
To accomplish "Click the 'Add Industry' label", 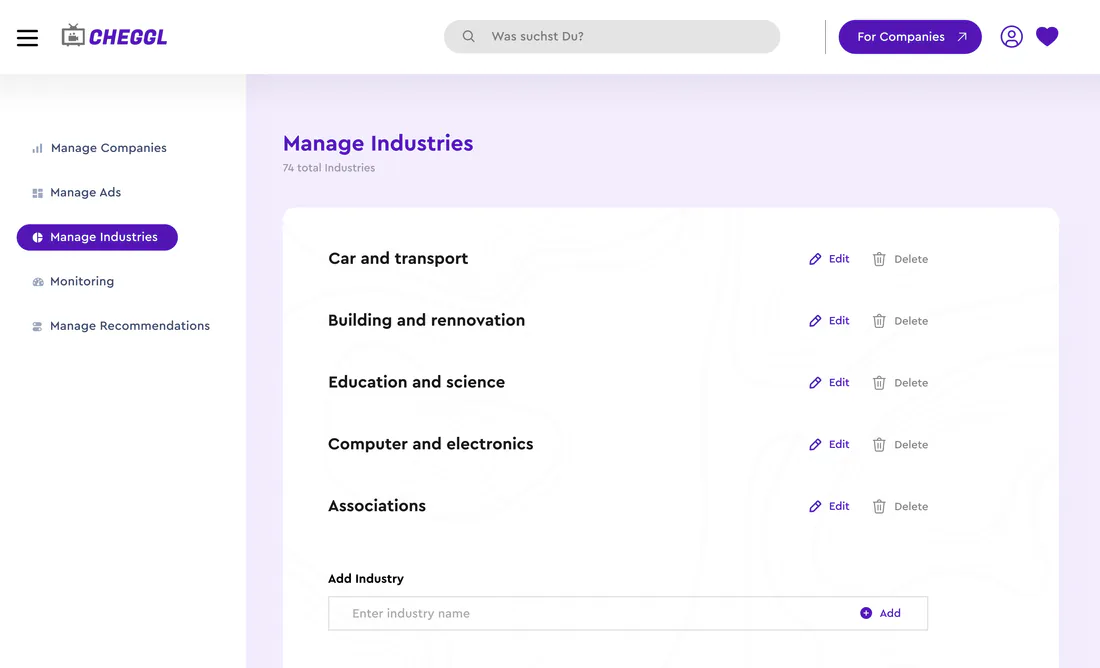I will coord(366,579).
